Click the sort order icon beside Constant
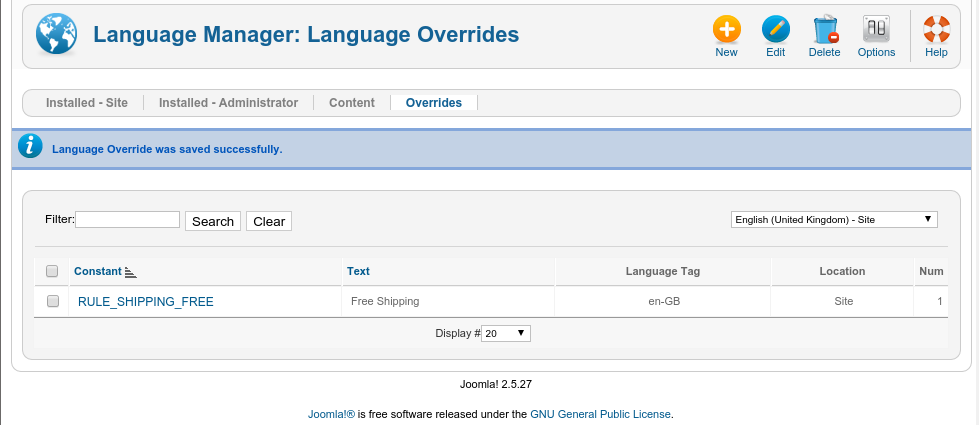 131,272
